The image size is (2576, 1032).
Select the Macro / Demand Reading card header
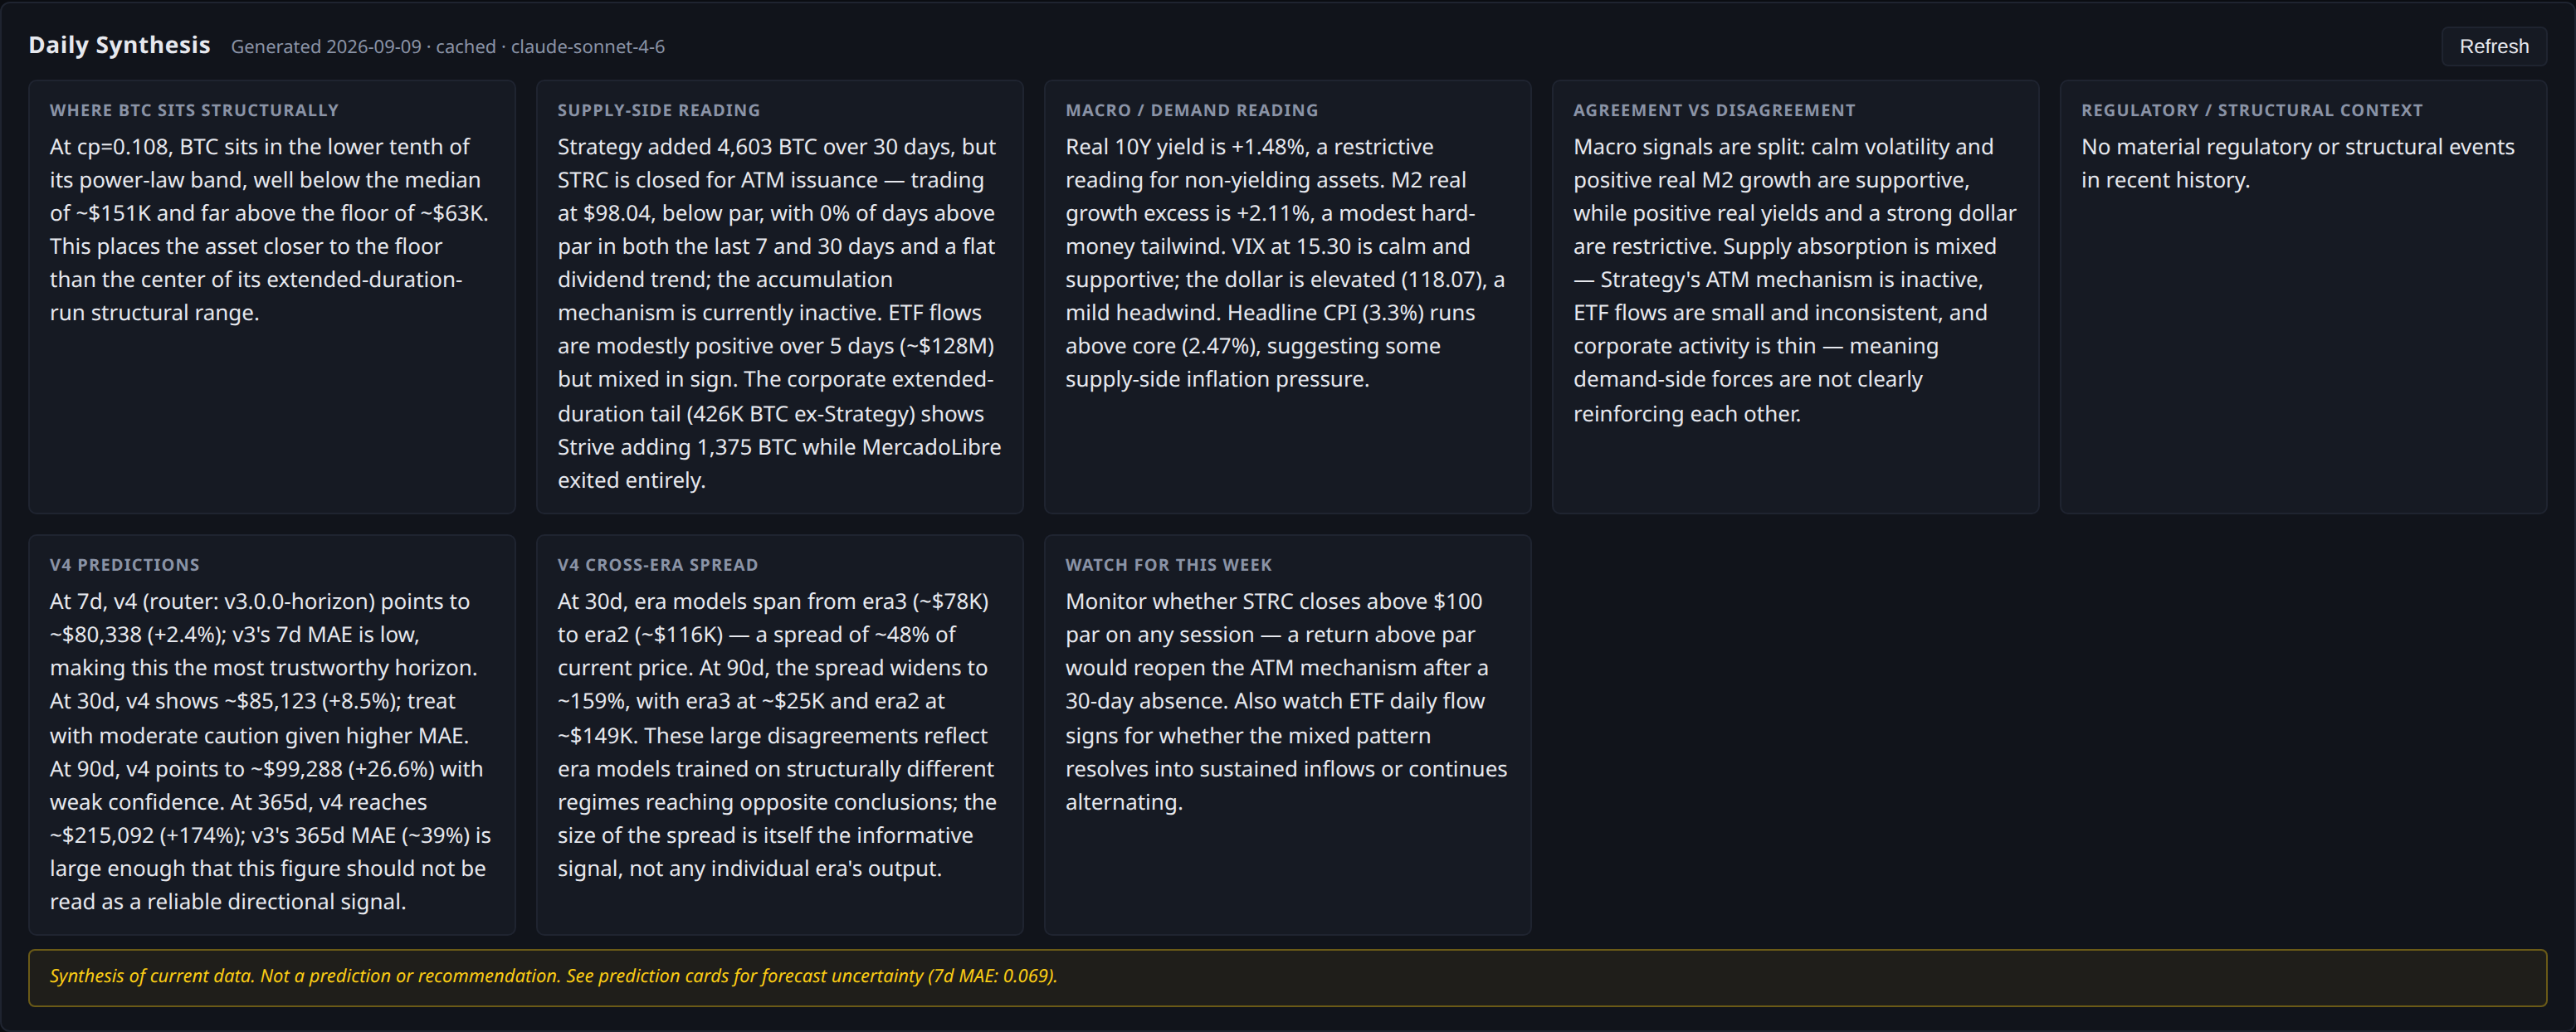click(1191, 110)
